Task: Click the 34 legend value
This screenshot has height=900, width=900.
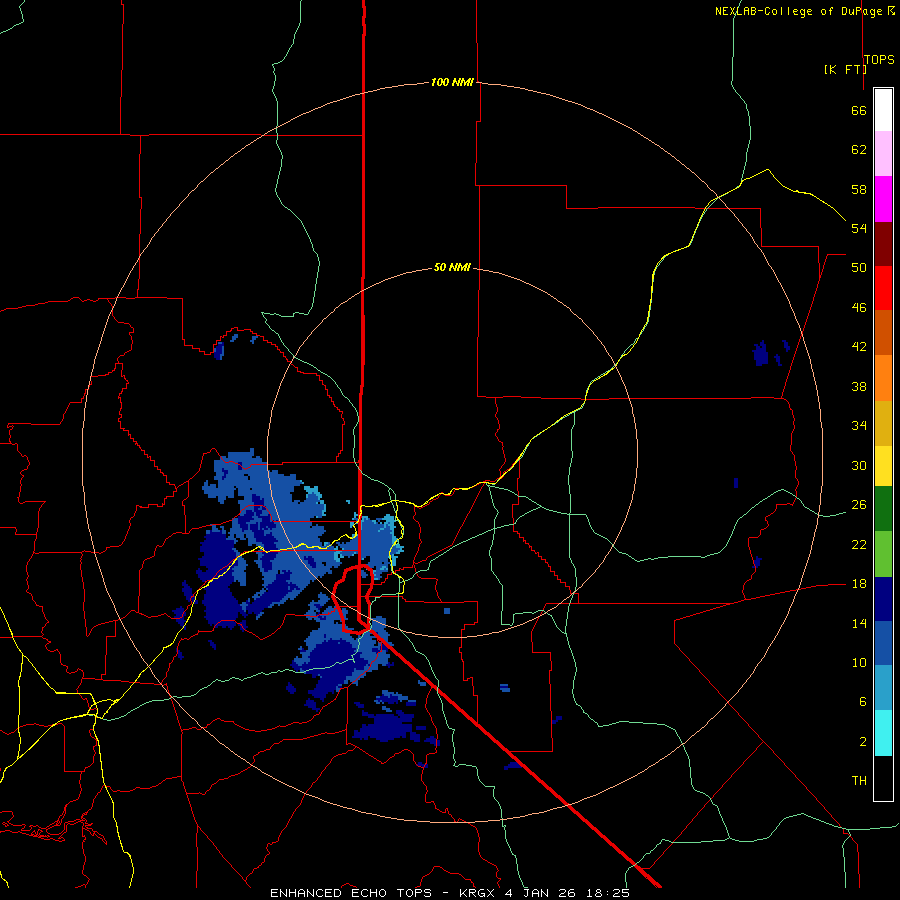Action: 859,425
